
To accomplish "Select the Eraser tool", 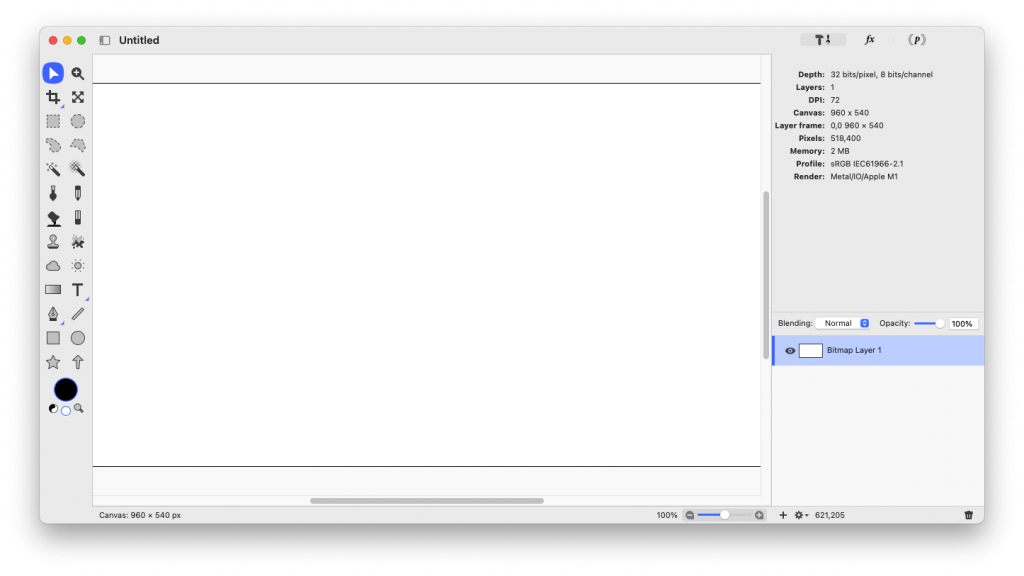I will coord(78,217).
